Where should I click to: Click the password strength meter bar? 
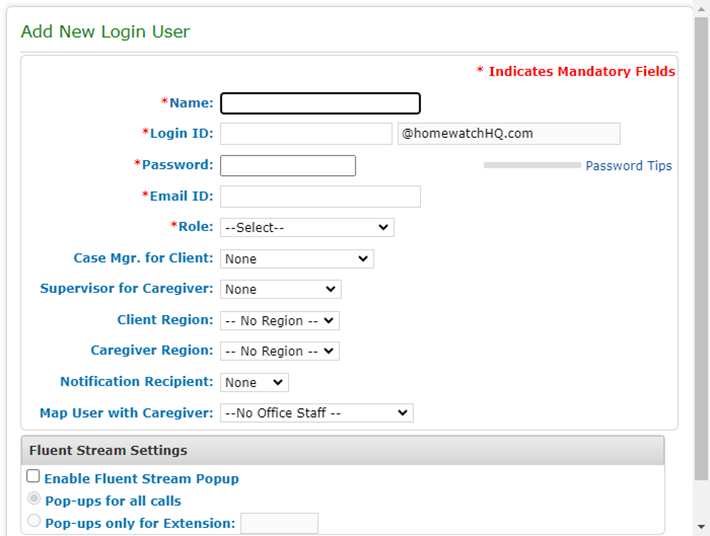531,165
